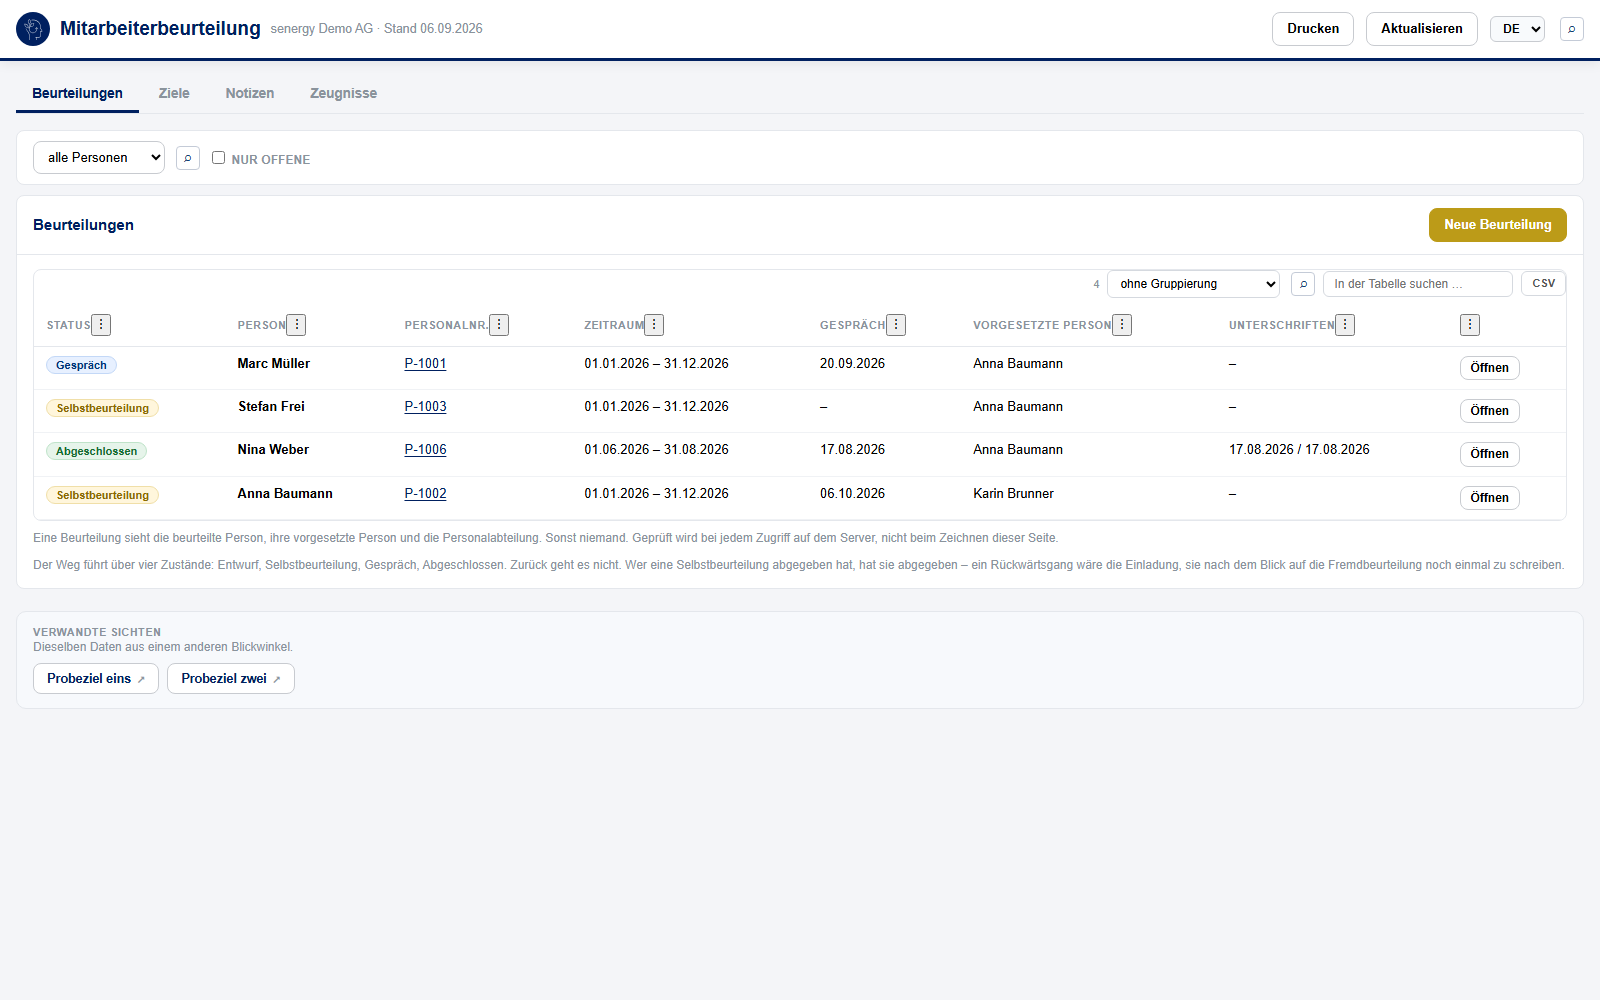Open the Gespräch column menu
The height and width of the screenshot is (1000, 1600).
coord(896,325)
